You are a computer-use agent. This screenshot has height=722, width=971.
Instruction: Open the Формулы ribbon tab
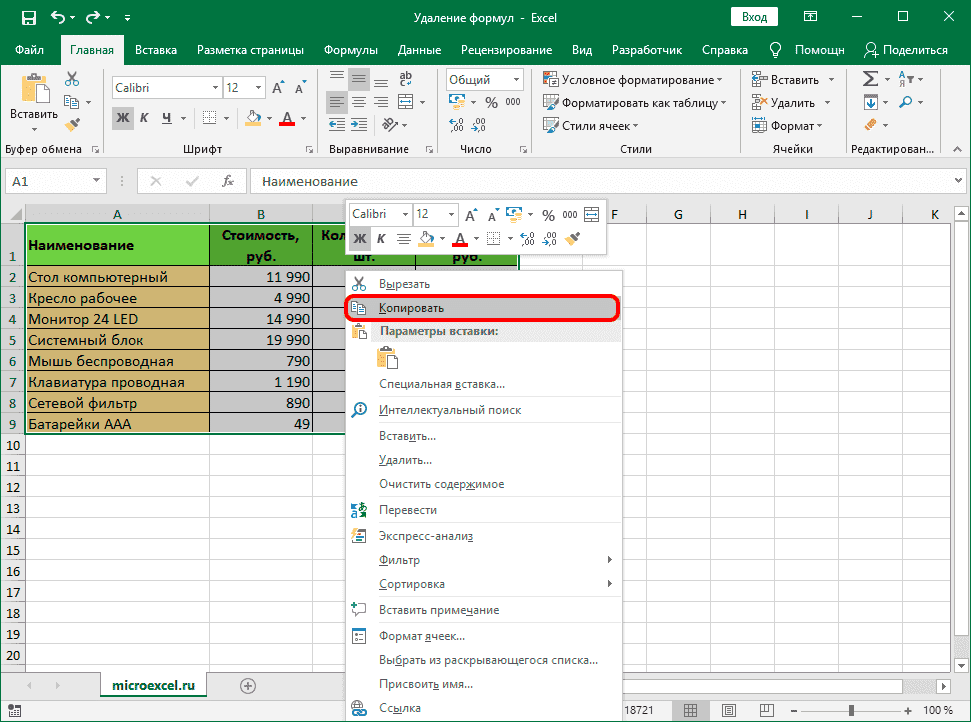pyautogui.click(x=350, y=50)
